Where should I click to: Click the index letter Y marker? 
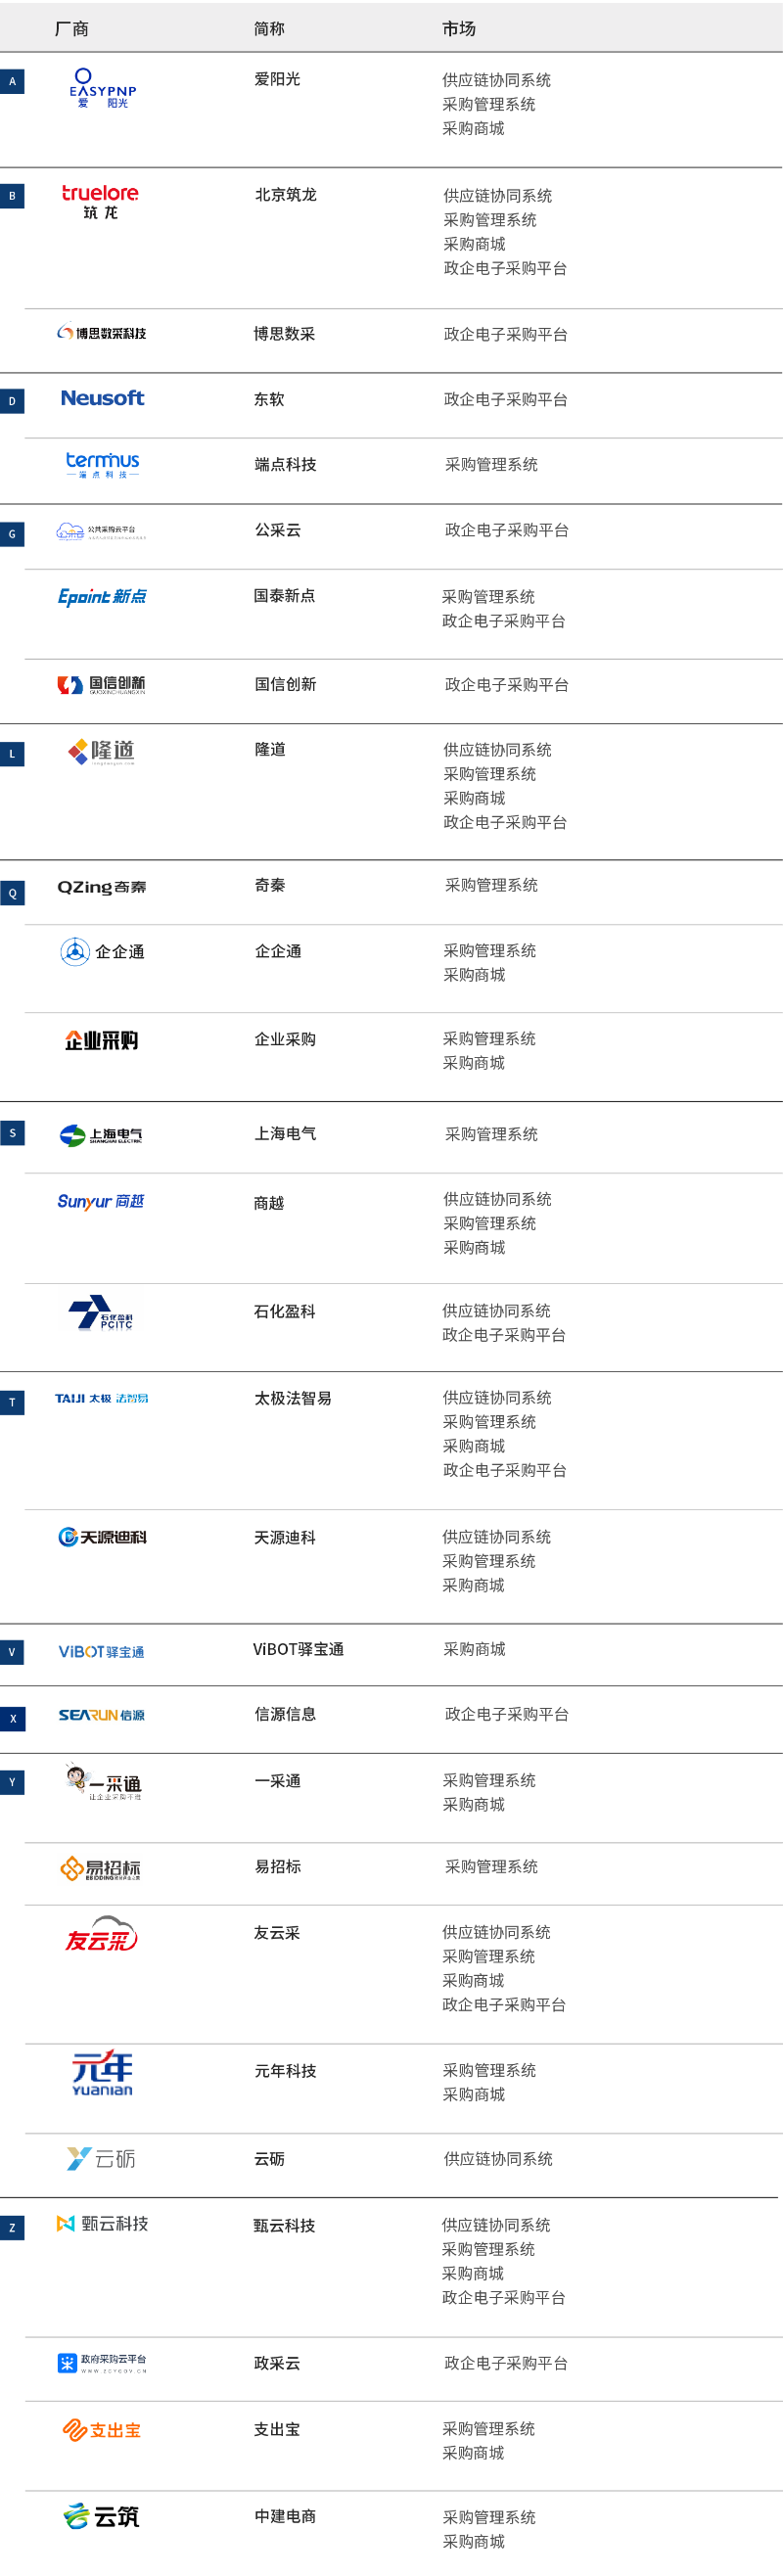[12, 1782]
